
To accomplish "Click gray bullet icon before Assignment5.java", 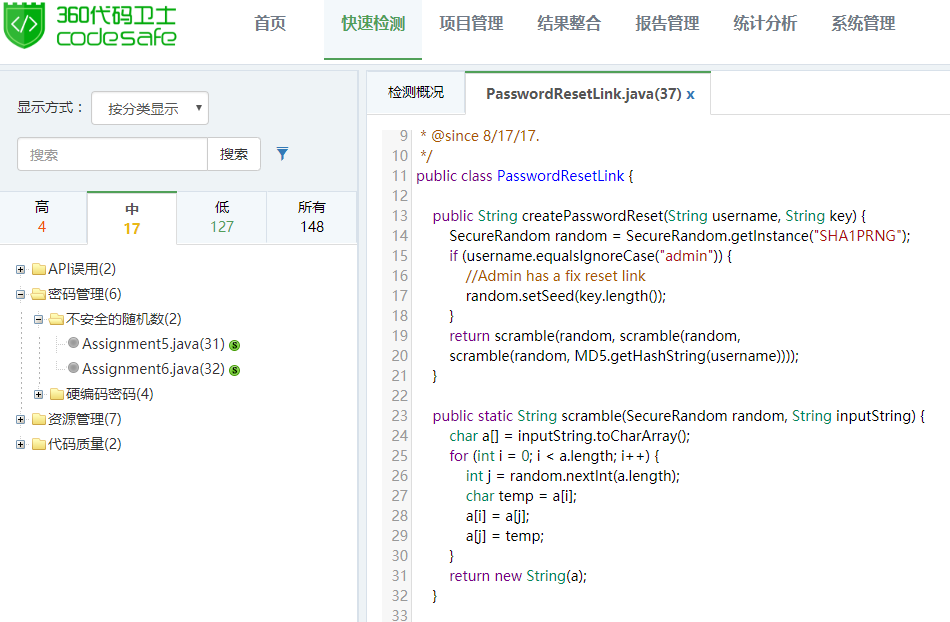I will click(x=73, y=343).
